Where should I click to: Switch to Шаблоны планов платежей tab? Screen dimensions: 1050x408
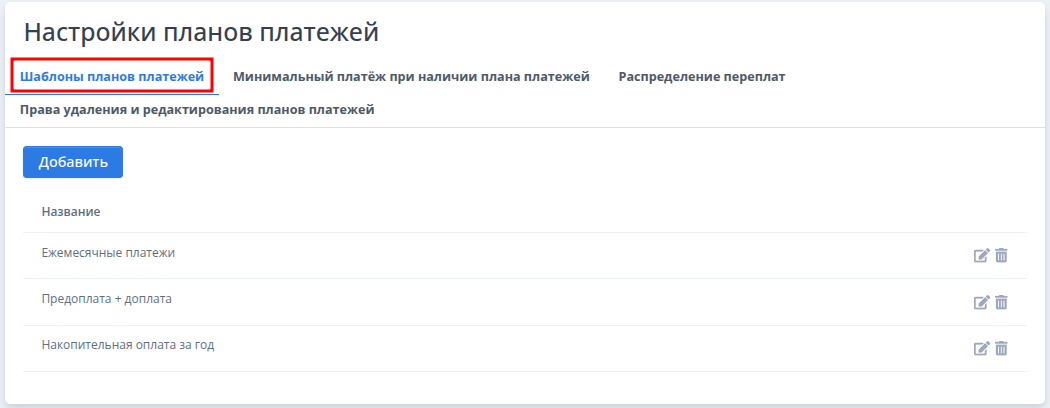click(112, 76)
